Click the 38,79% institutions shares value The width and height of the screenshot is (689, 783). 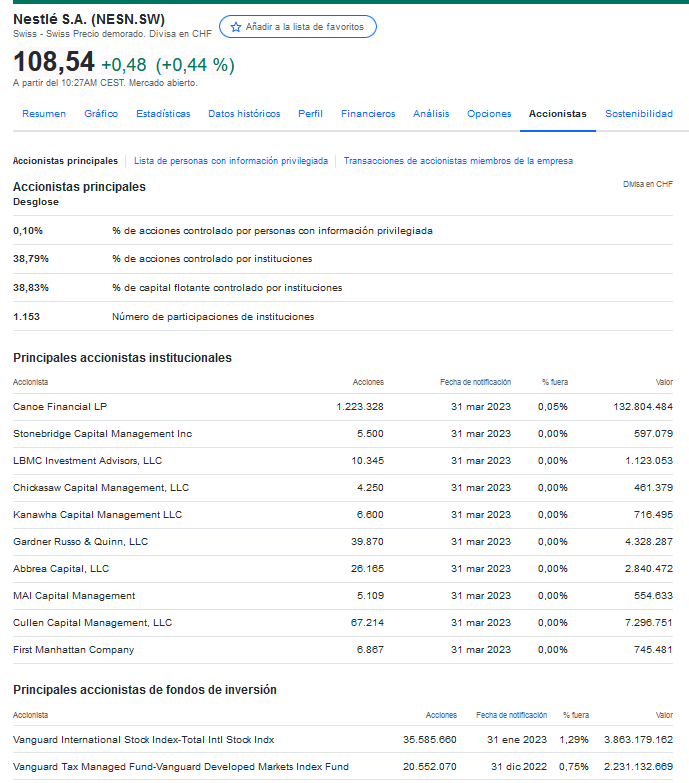pos(31,259)
